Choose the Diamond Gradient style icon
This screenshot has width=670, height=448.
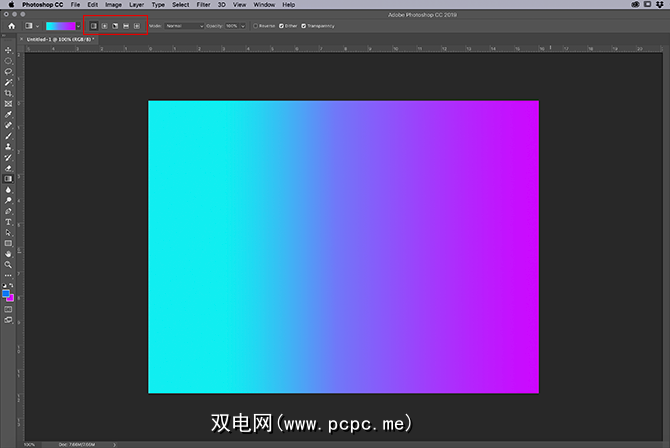tap(137, 25)
